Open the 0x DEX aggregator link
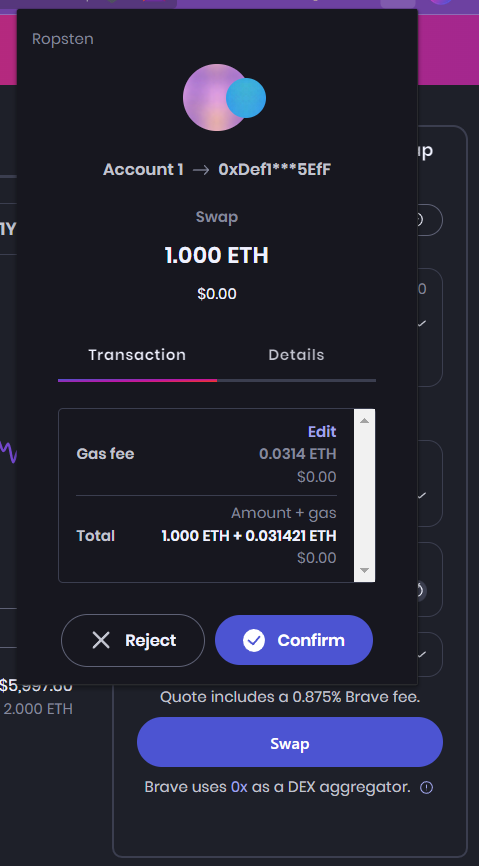Image resolution: width=479 pixels, height=866 pixels. tap(239, 787)
